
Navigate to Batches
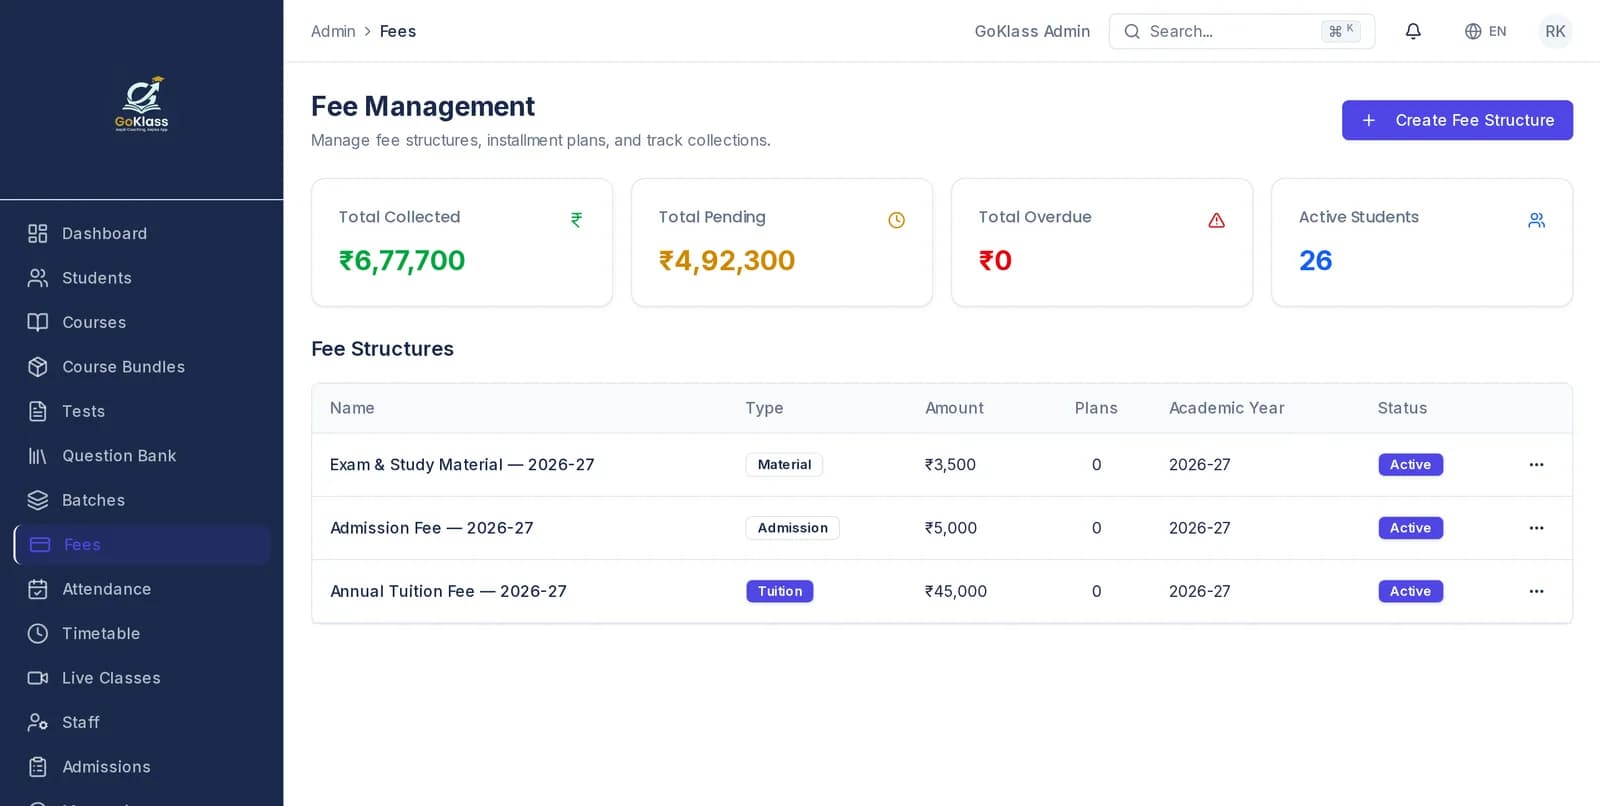(x=142, y=500)
